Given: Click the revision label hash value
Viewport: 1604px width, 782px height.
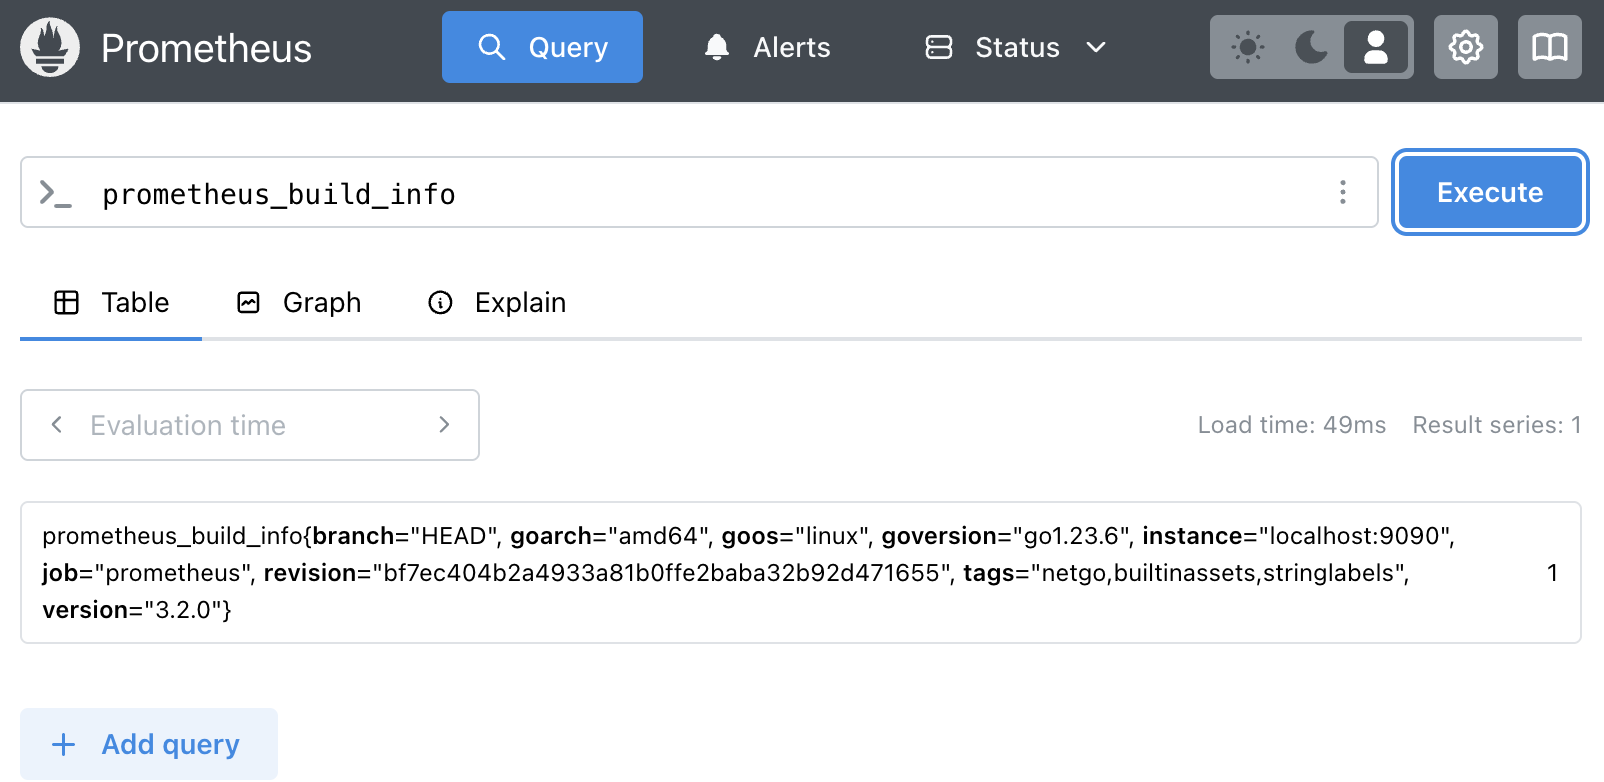Looking at the screenshot, I should pos(661,573).
